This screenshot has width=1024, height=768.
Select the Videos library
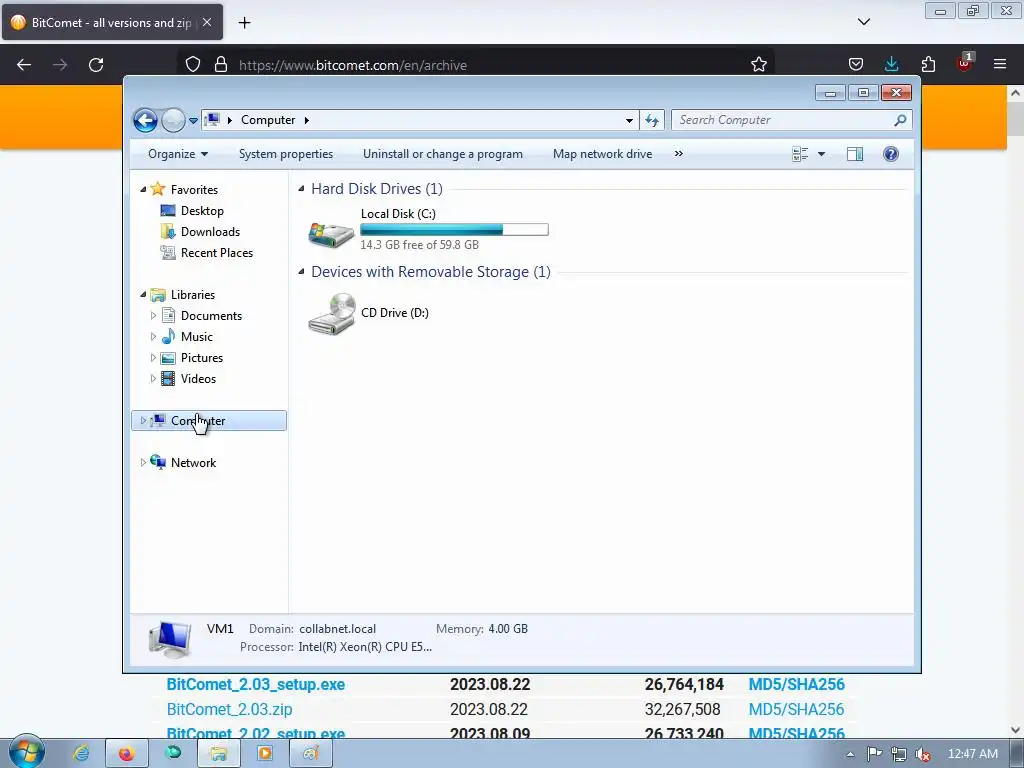[198, 378]
